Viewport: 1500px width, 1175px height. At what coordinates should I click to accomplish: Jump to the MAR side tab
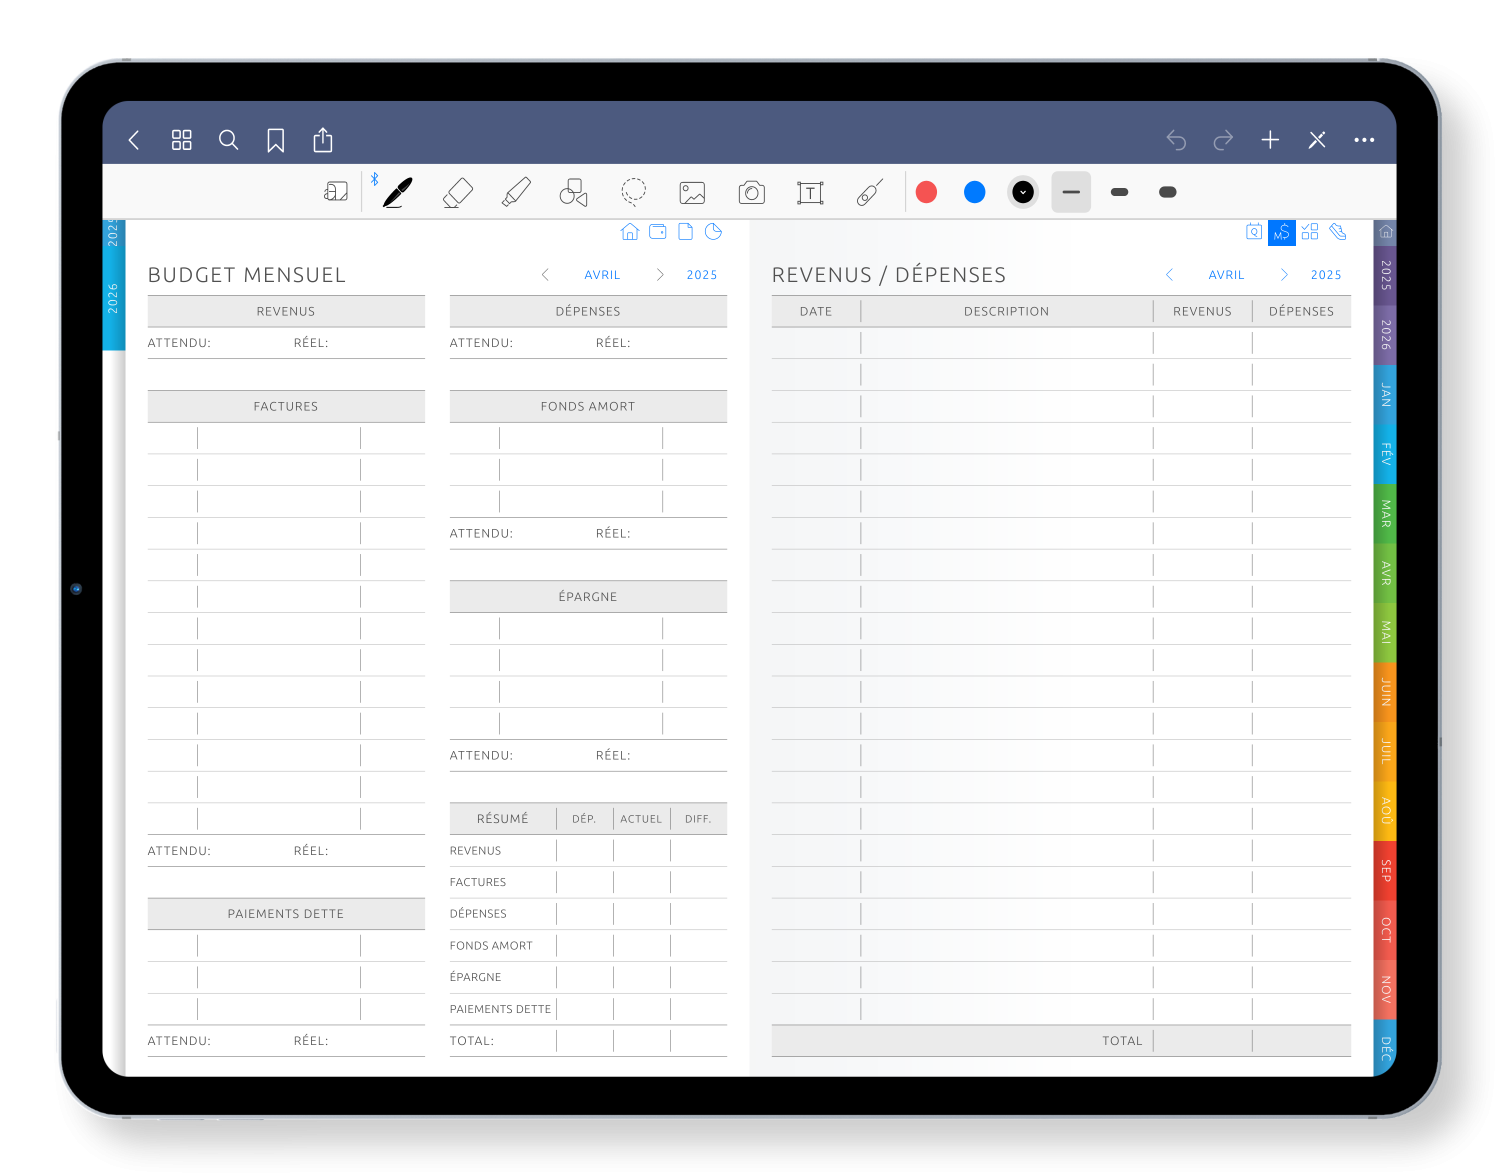tap(1385, 513)
